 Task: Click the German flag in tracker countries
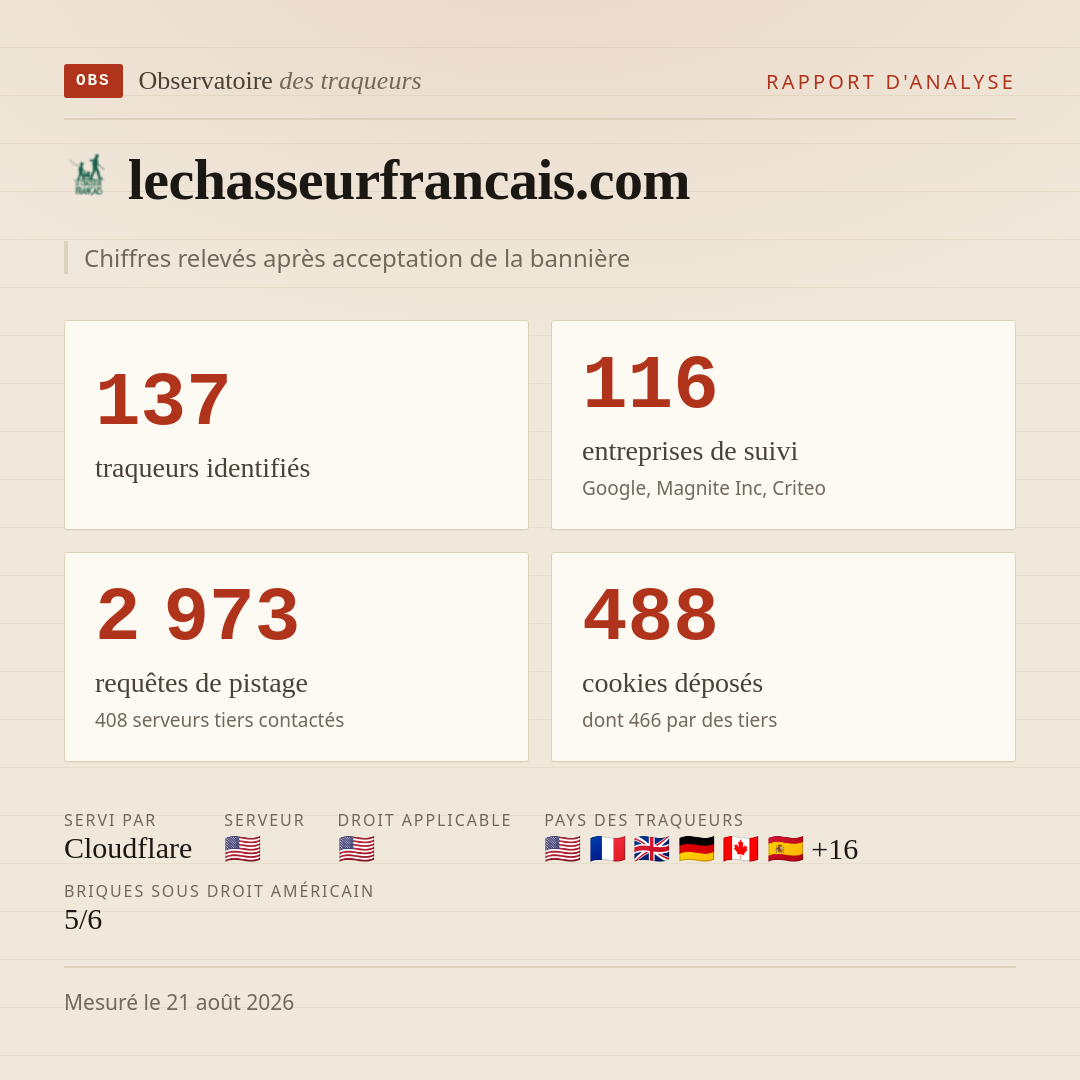tap(696, 849)
